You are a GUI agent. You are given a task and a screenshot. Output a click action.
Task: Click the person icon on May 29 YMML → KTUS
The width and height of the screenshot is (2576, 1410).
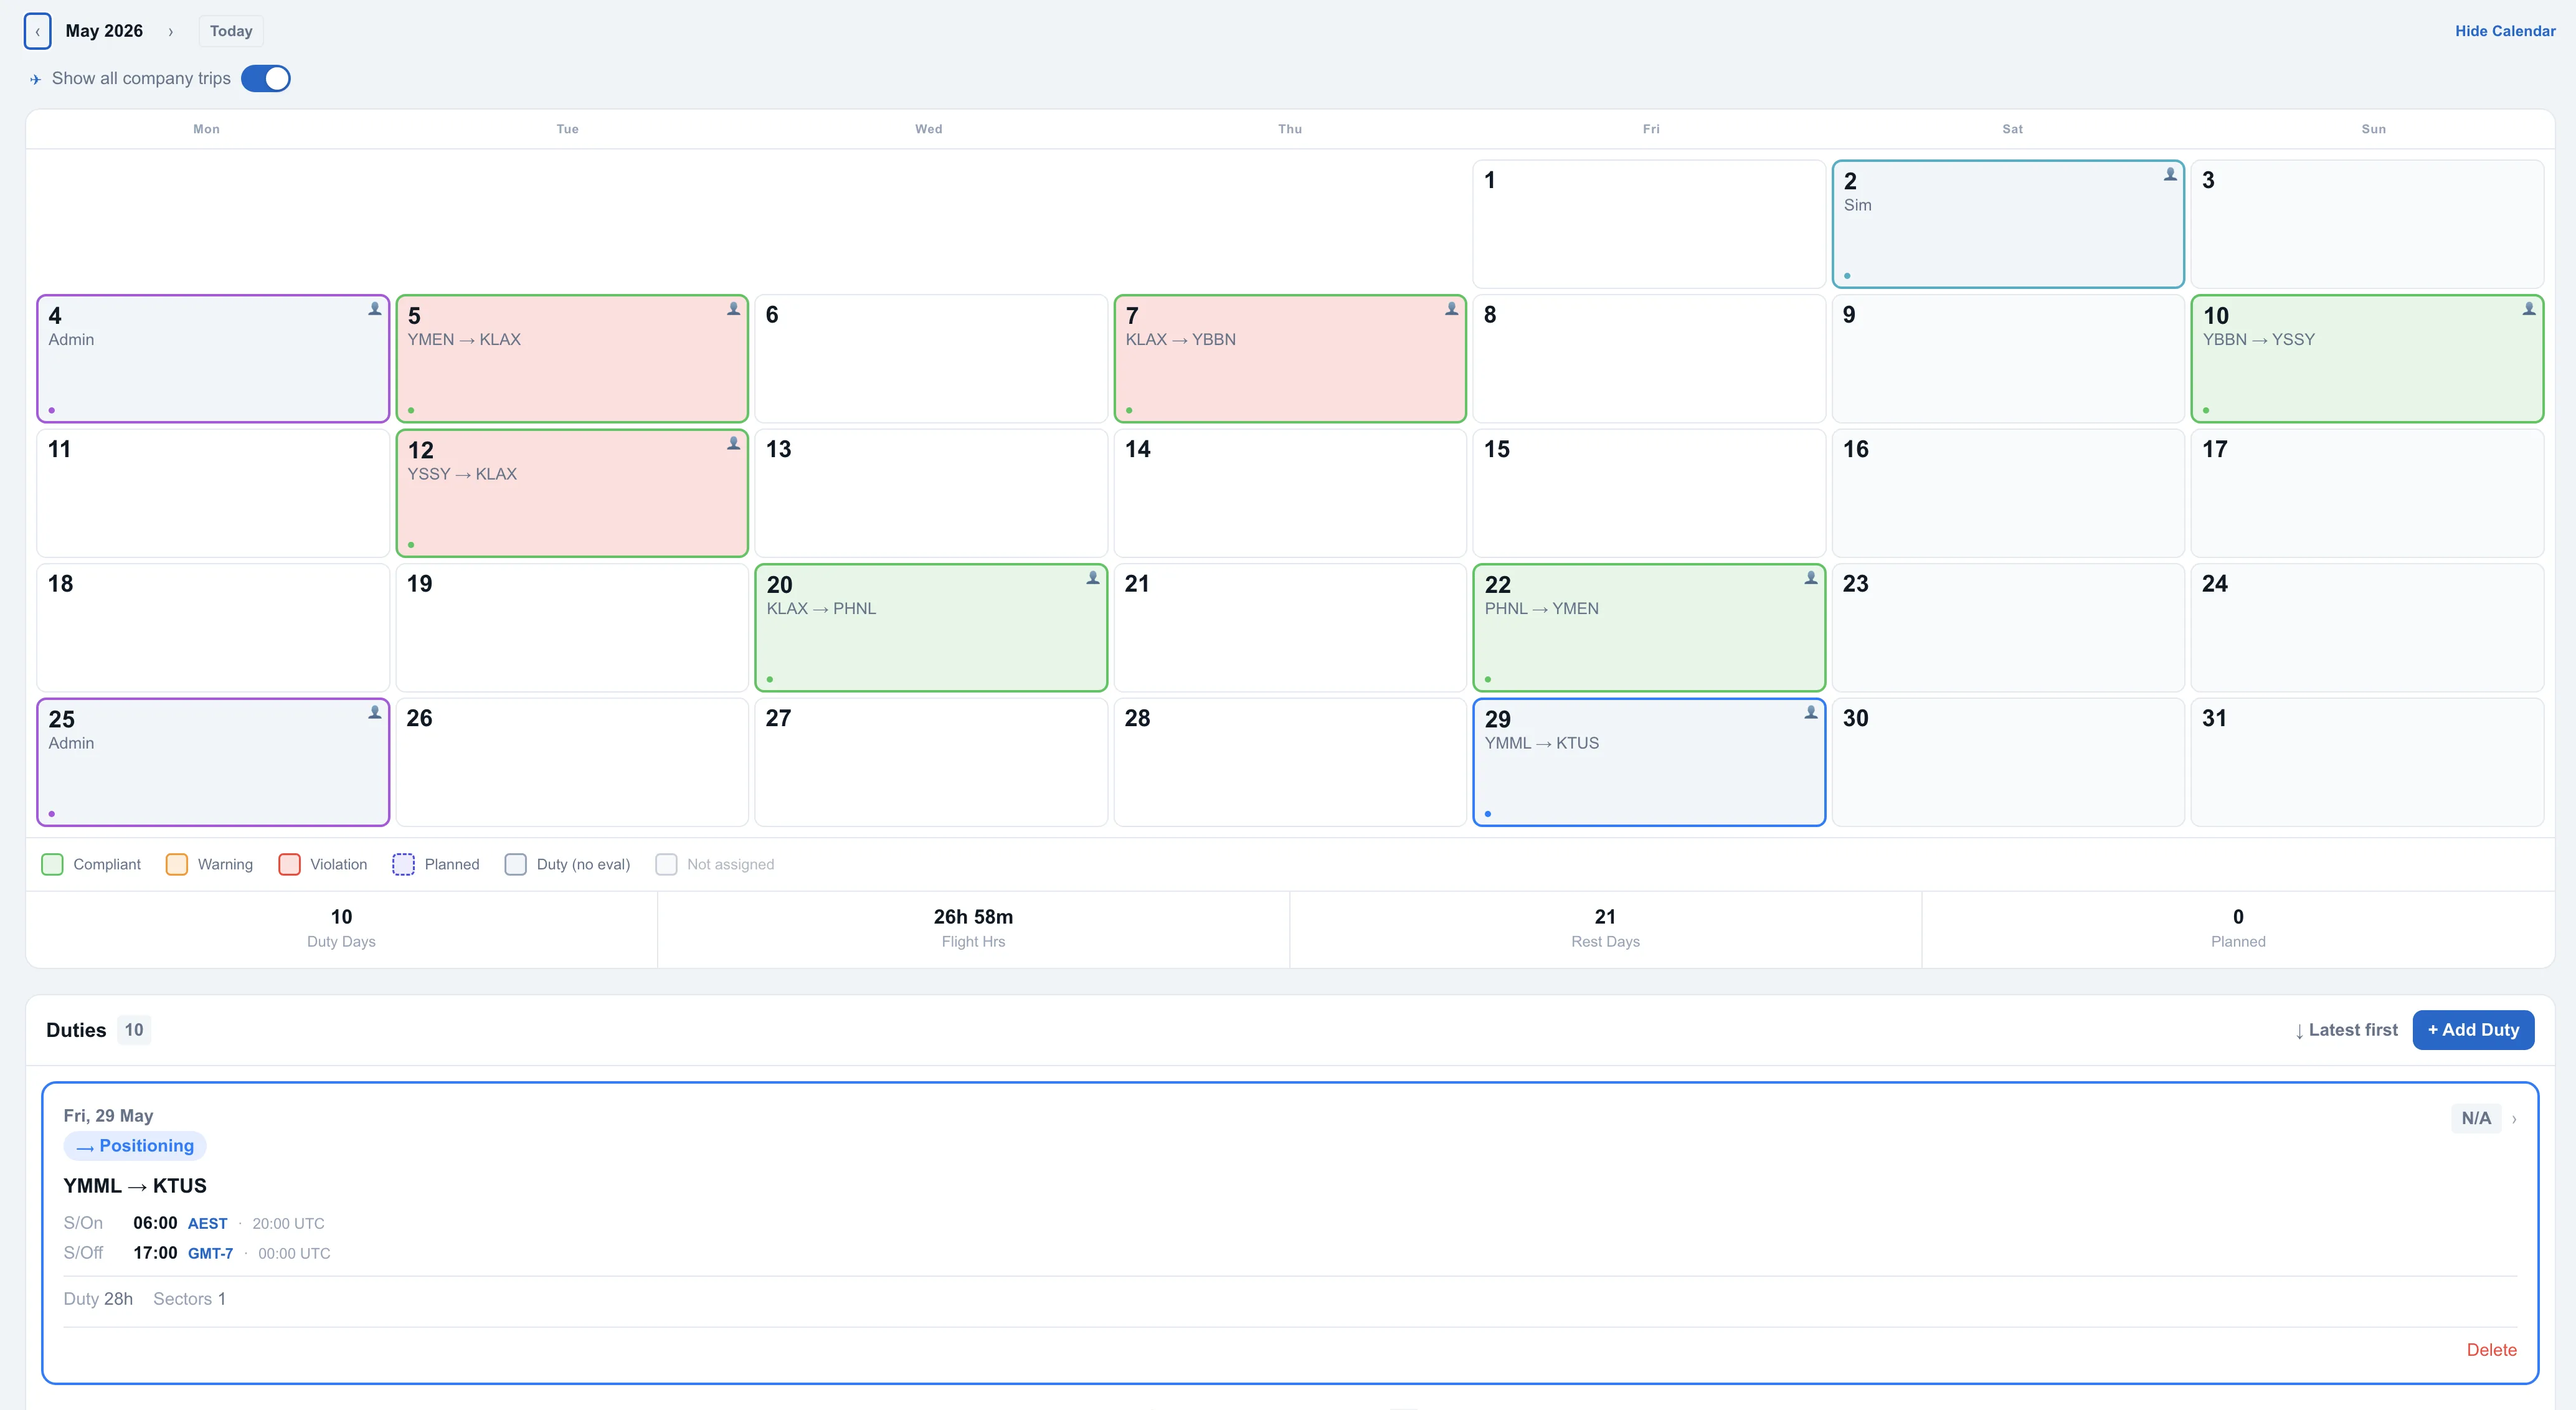click(x=1811, y=712)
